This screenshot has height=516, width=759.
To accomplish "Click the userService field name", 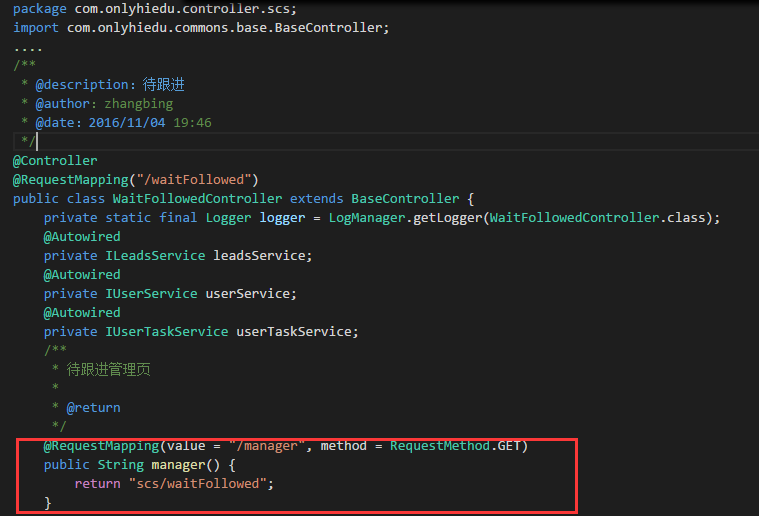I will [x=247, y=293].
